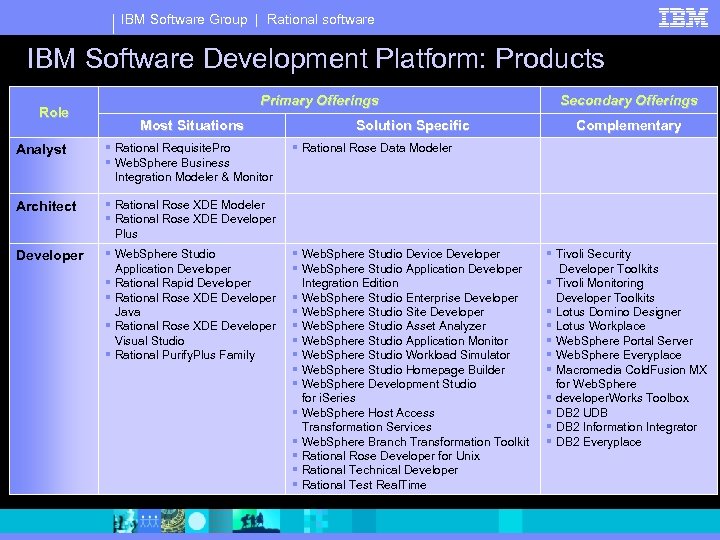720x540 pixels.
Task: Select the "Secondary Offerings" header
Action: 629,101
